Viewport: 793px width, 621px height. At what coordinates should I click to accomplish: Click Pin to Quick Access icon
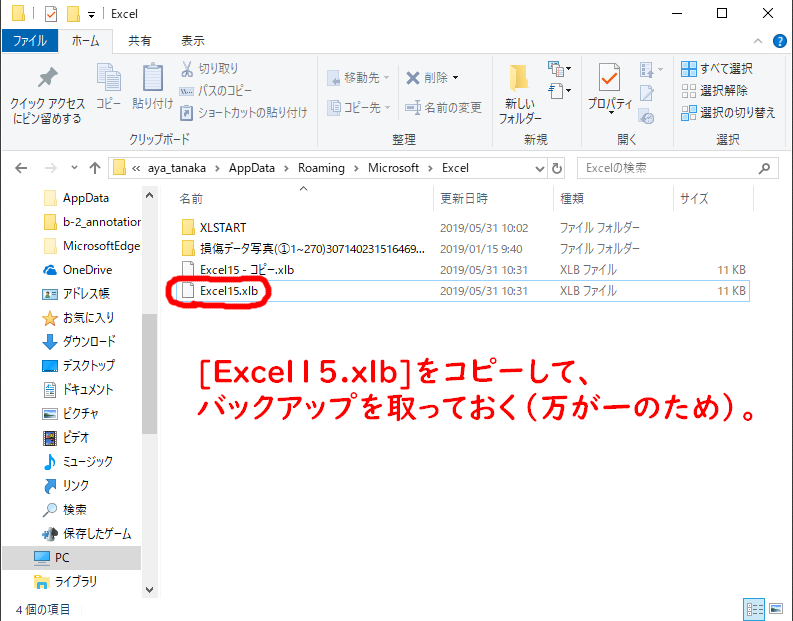coord(48,78)
